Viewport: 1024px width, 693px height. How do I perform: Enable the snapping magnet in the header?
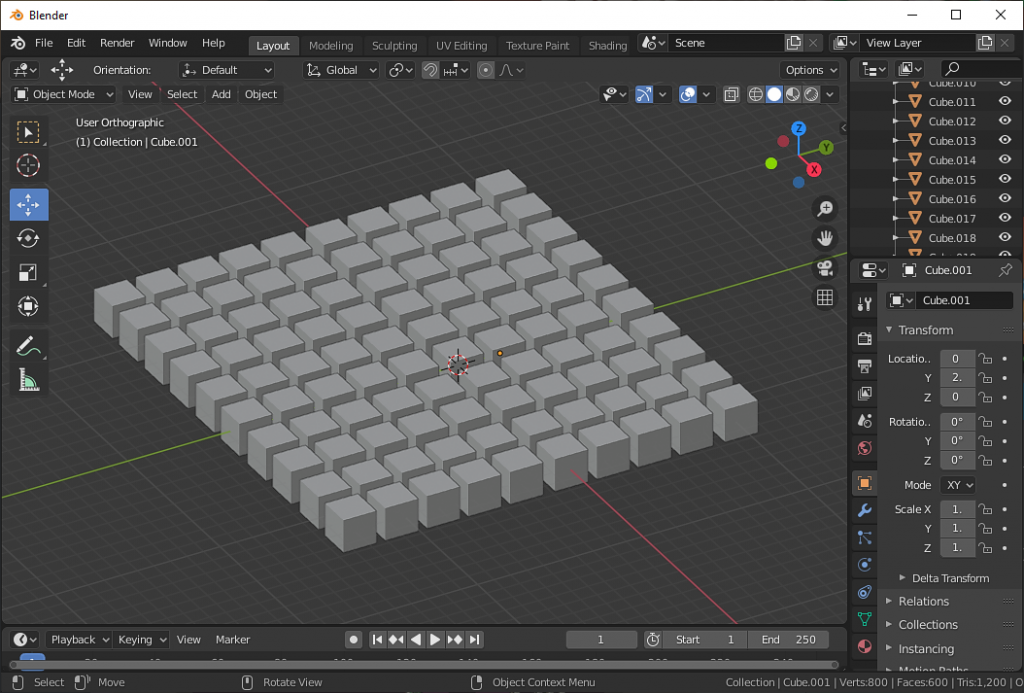[428, 70]
